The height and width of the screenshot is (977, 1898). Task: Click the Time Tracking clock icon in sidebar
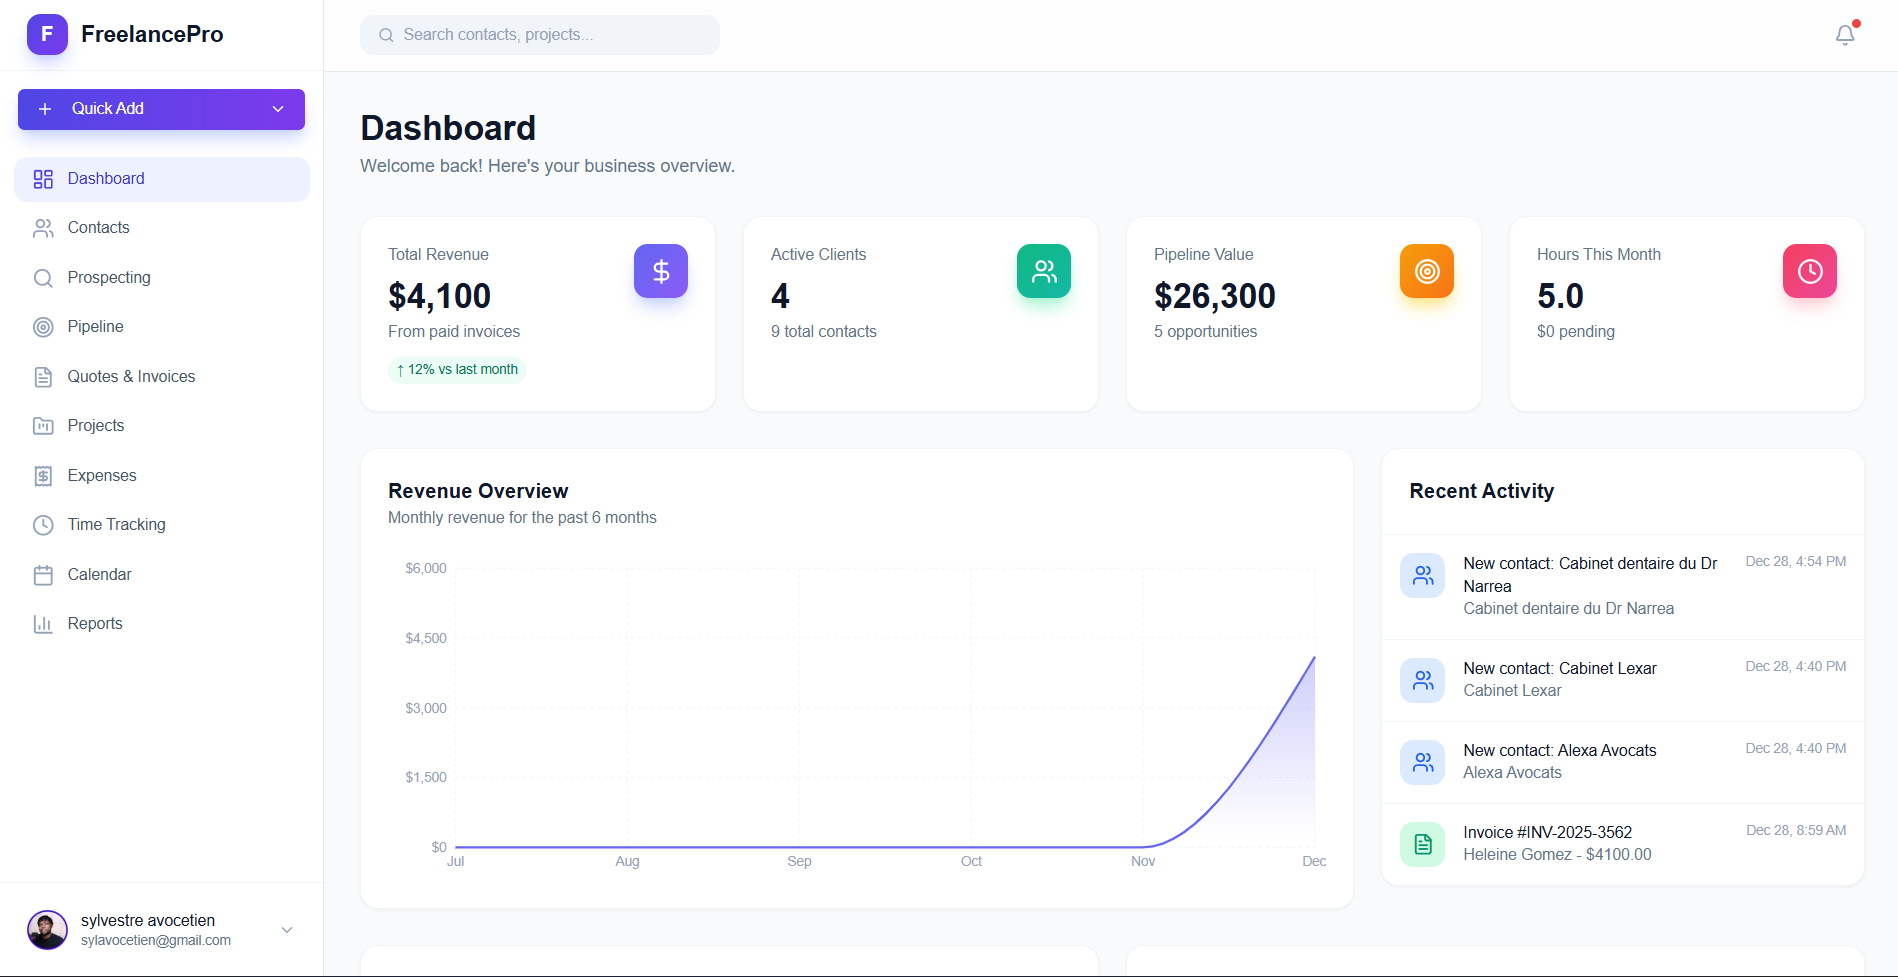(43, 524)
